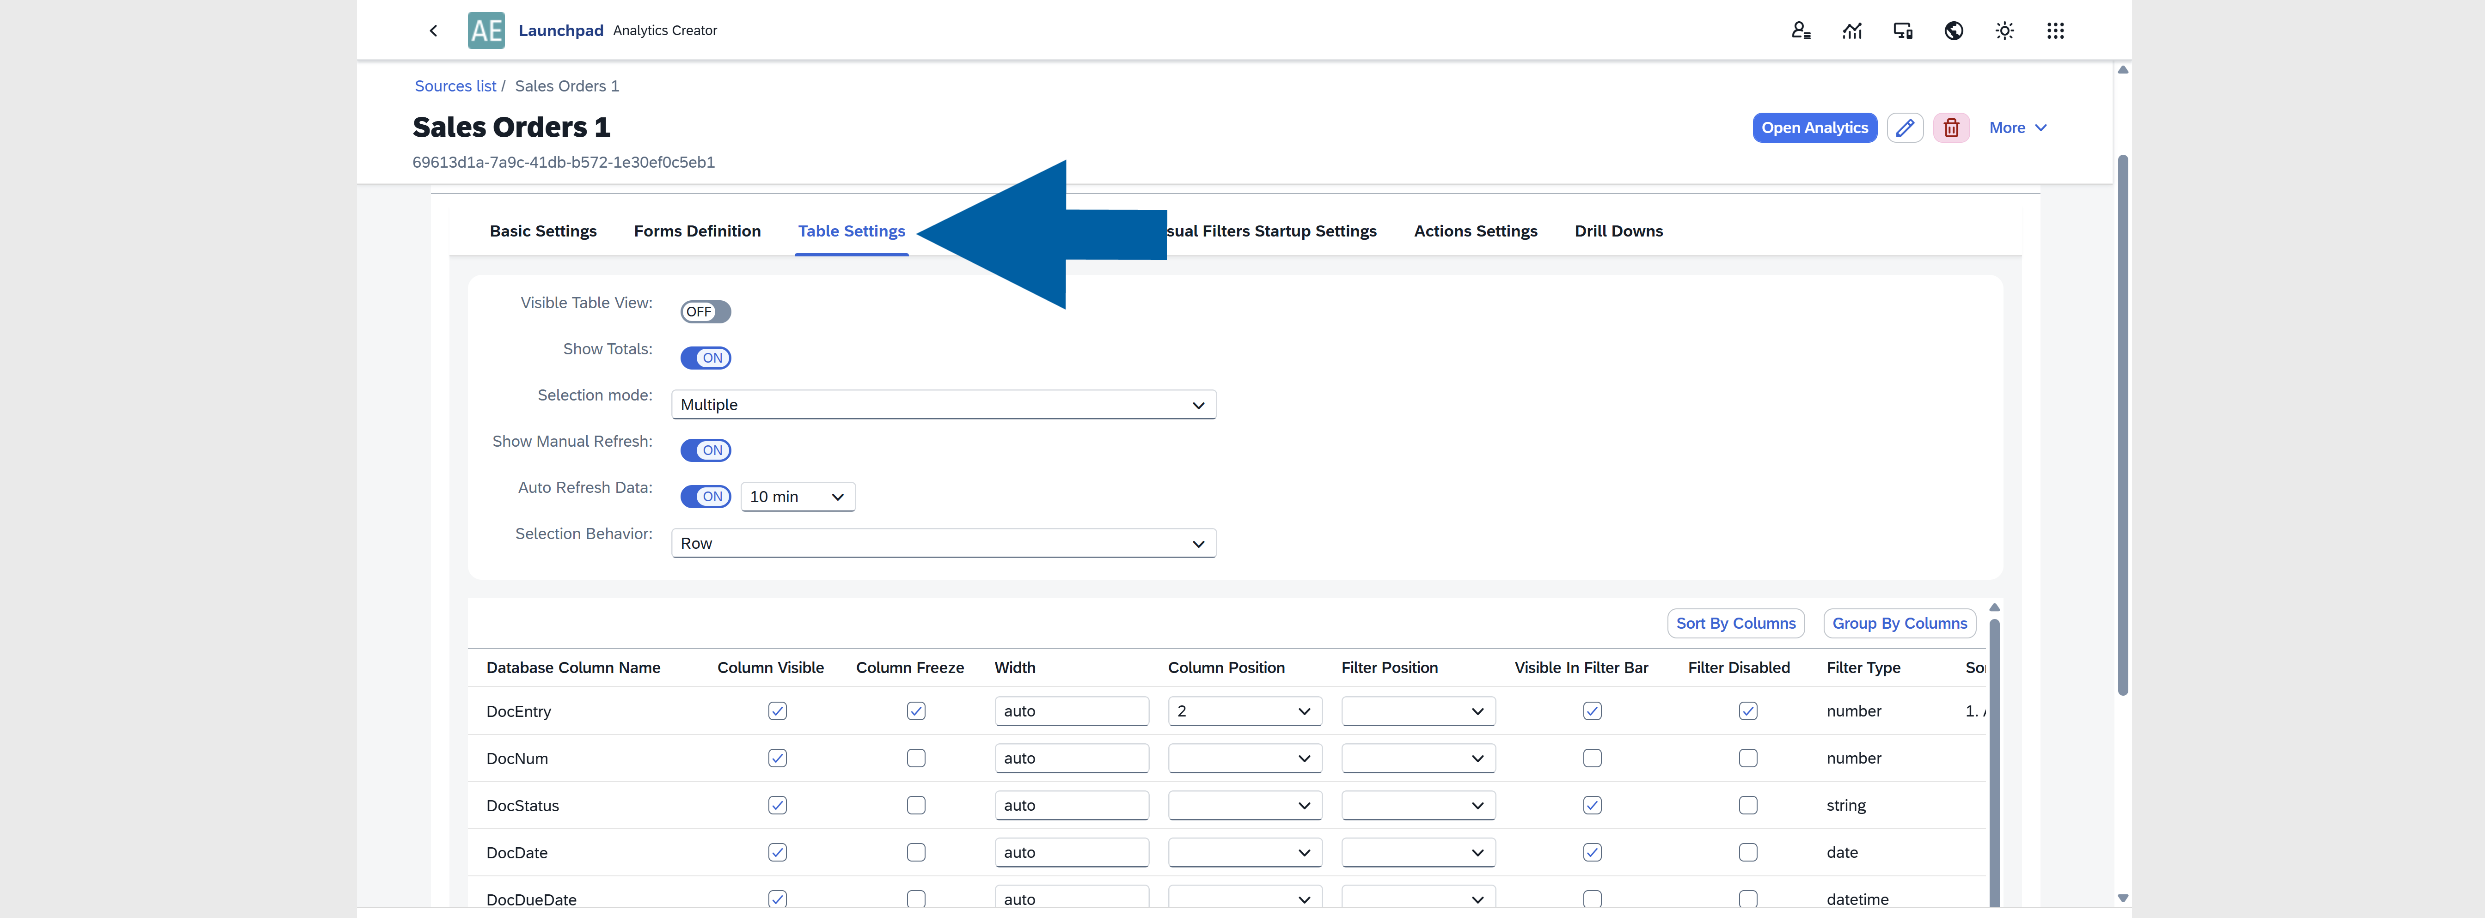The height and width of the screenshot is (918, 2485).
Task: Click the red trash delete icon
Action: click(x=1950, y=127)
